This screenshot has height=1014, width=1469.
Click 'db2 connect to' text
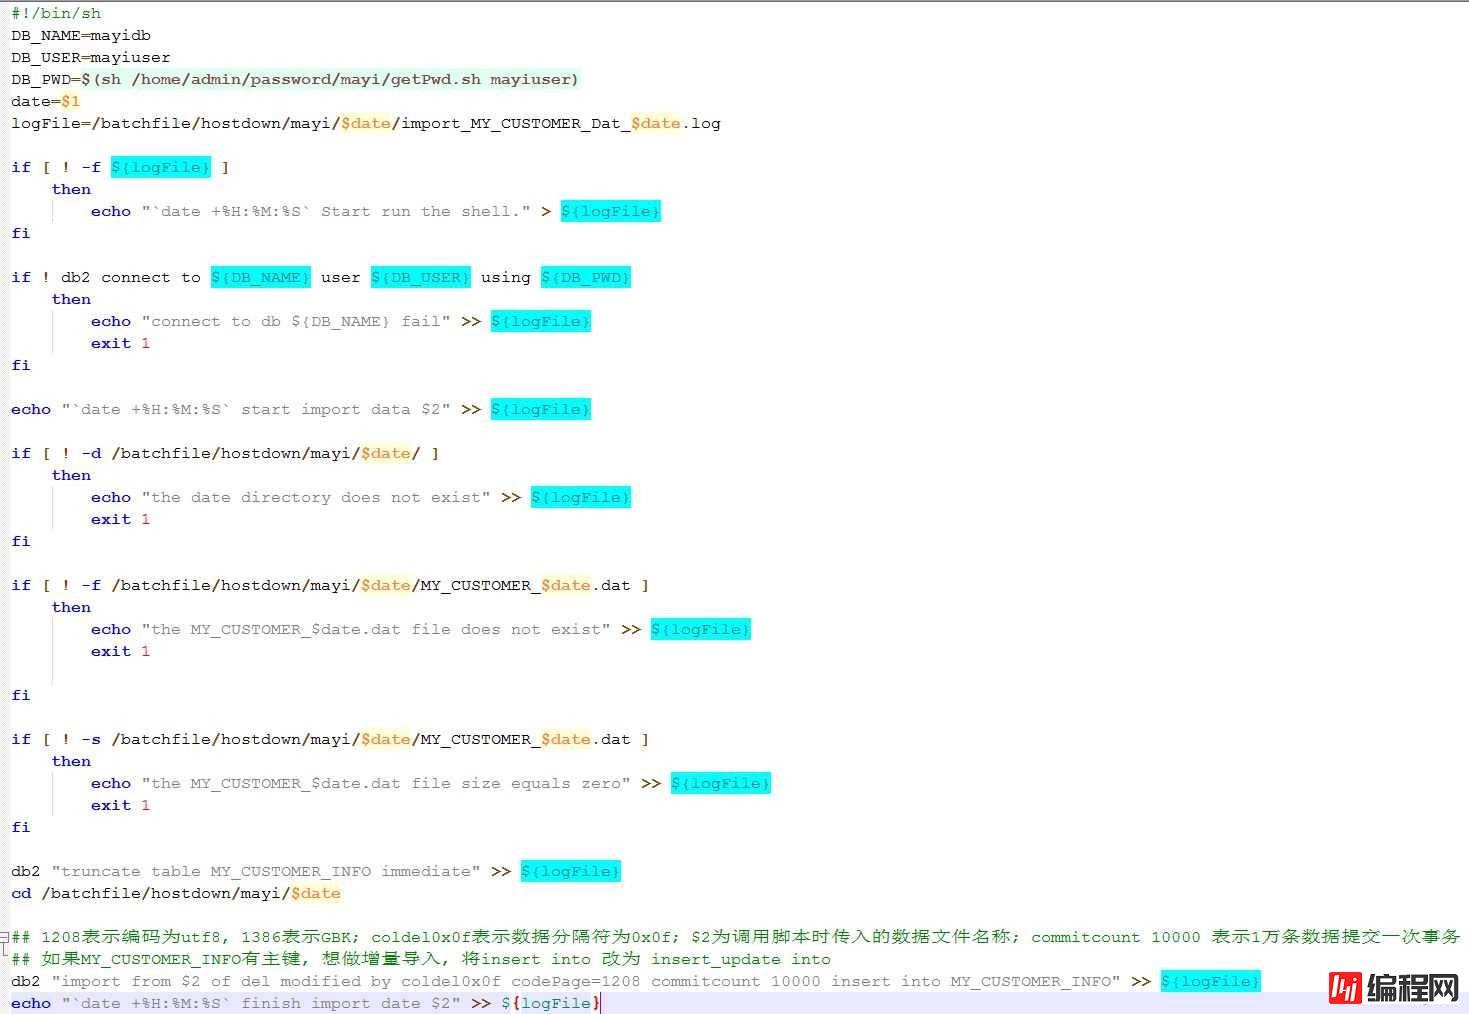click(131, 277)
